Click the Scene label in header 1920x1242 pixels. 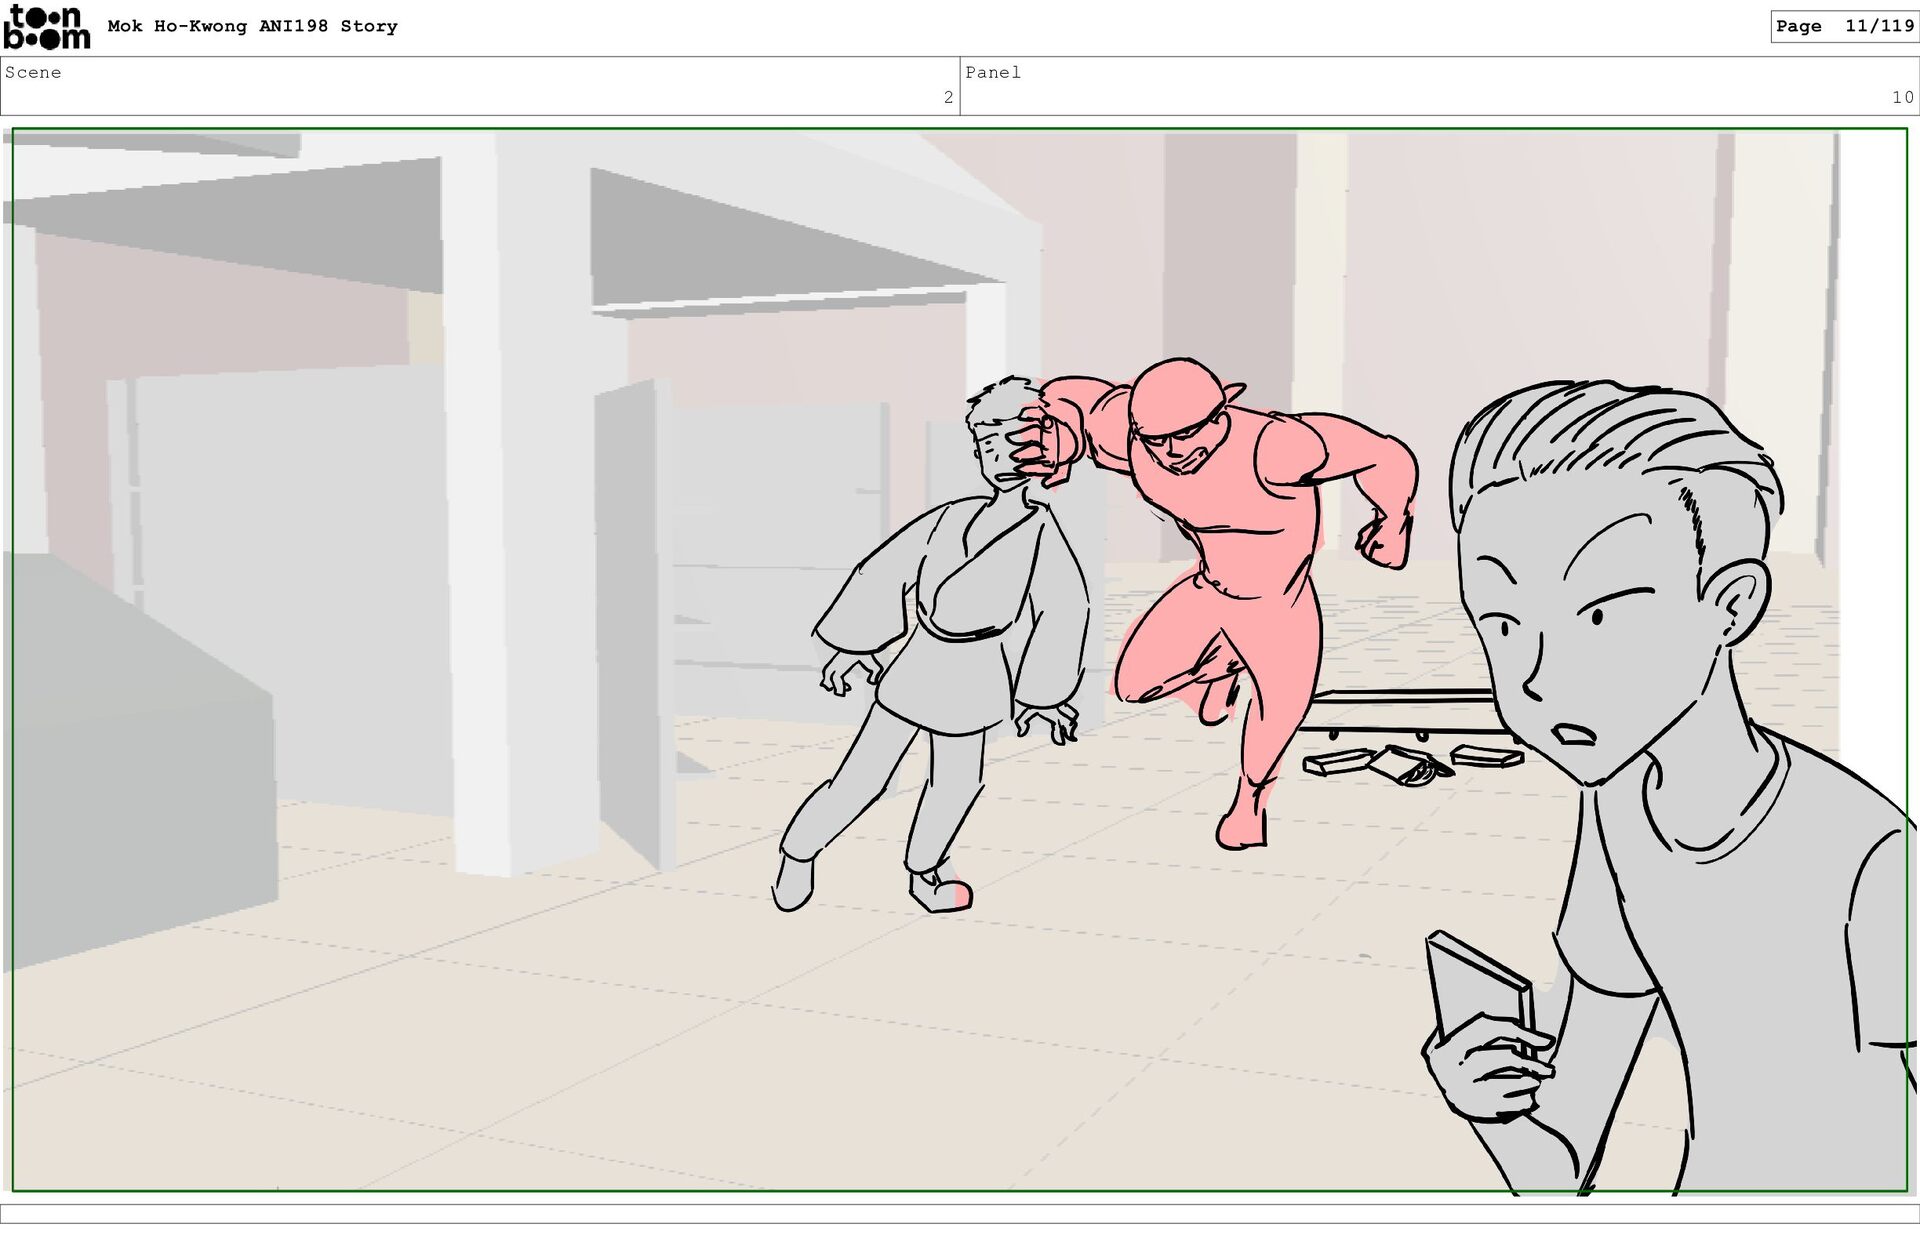pyautogui.click(x=33, y=73)
